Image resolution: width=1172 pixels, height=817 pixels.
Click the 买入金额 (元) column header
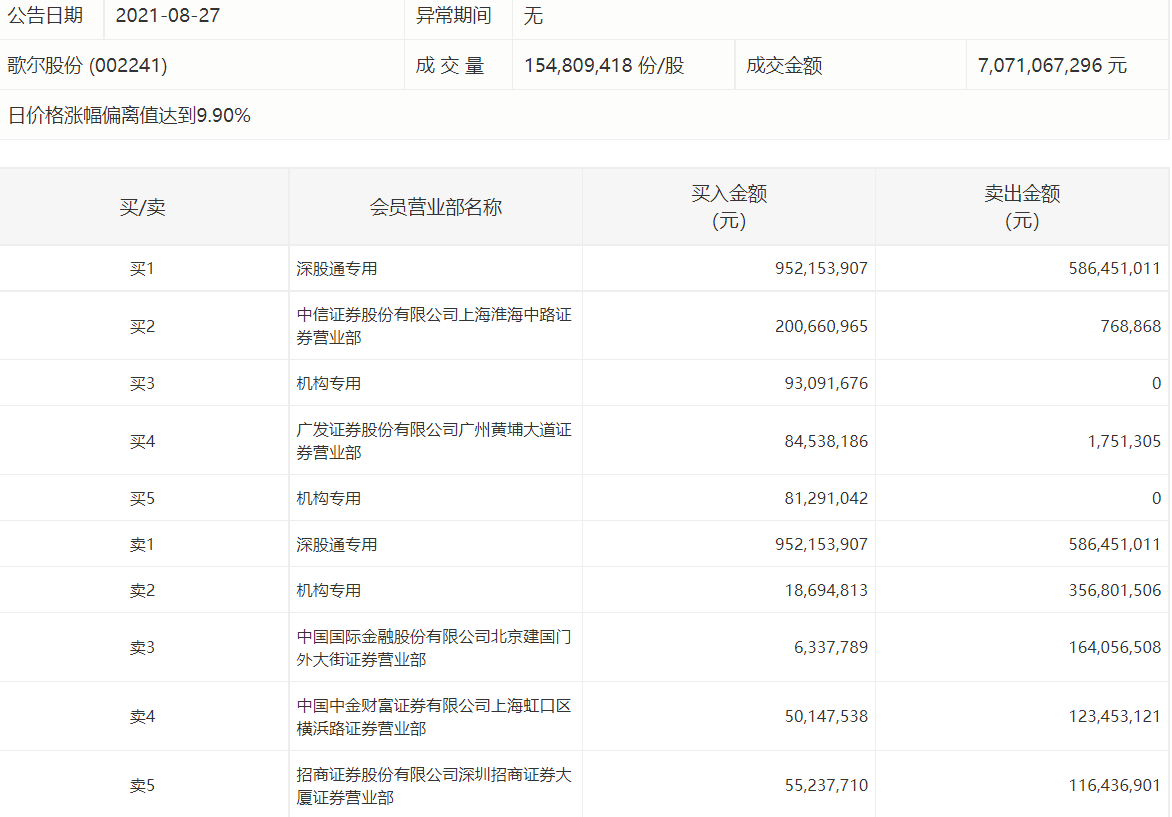[x=729, y=207]
